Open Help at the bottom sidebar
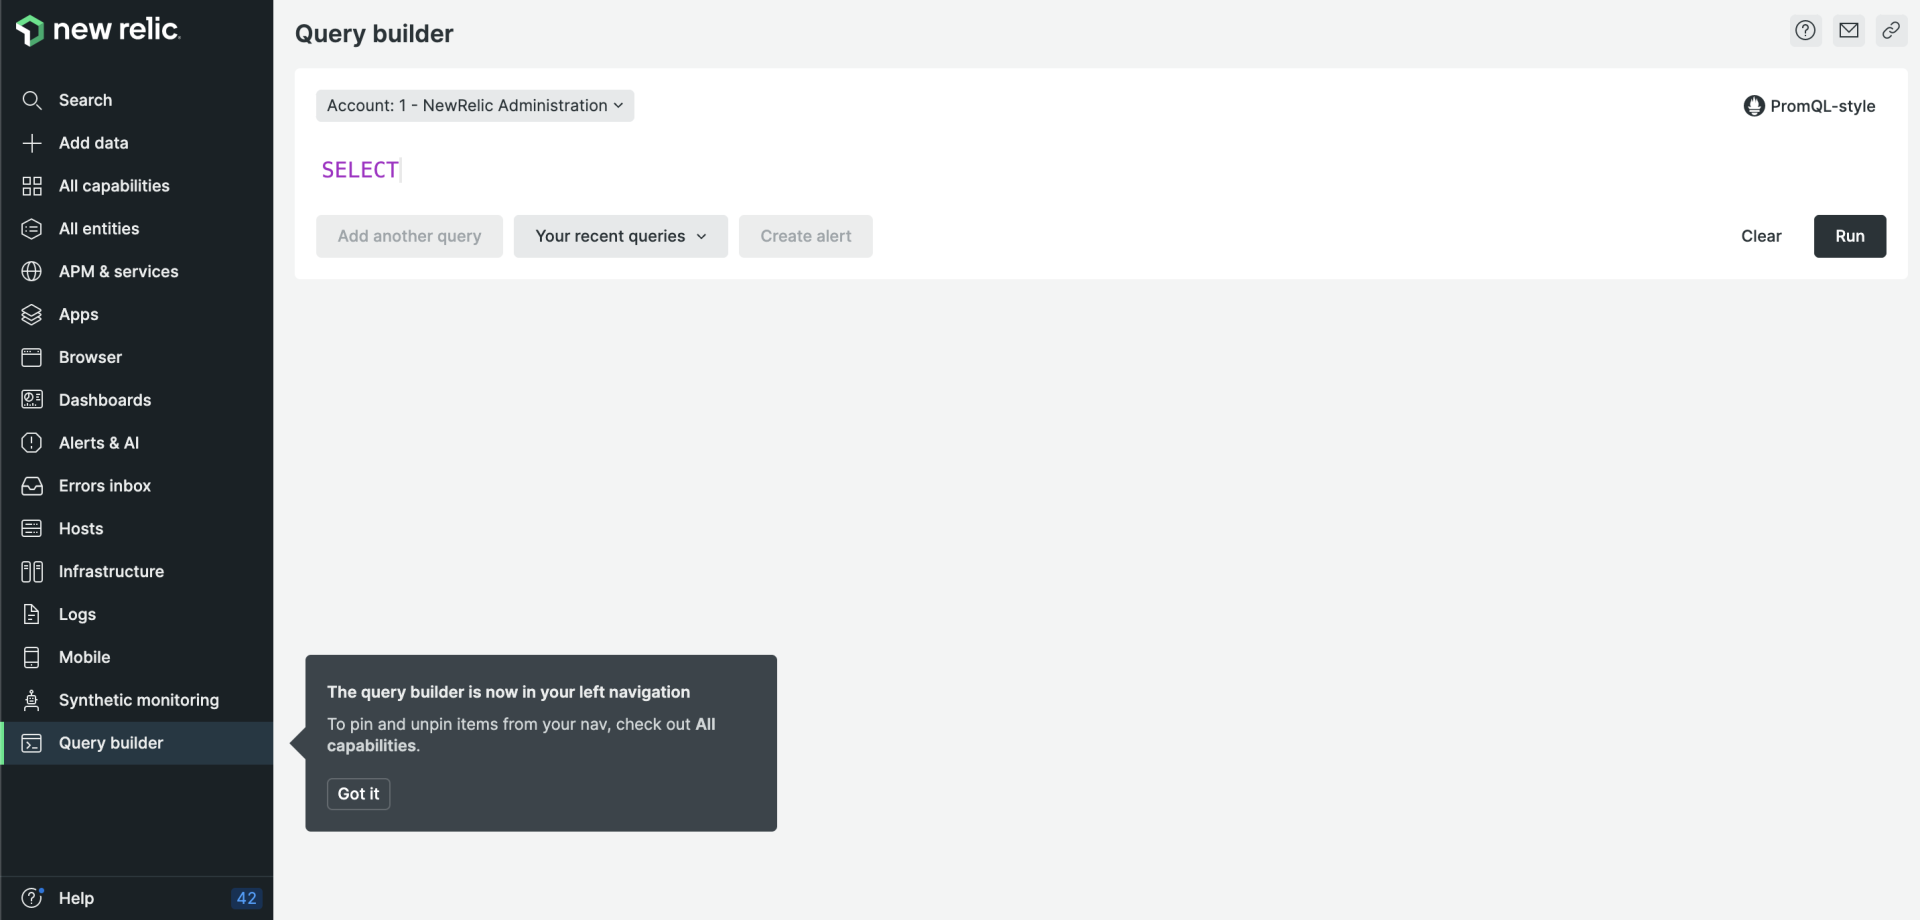This screenshot has width=1920, height=920. pos(77,897)
